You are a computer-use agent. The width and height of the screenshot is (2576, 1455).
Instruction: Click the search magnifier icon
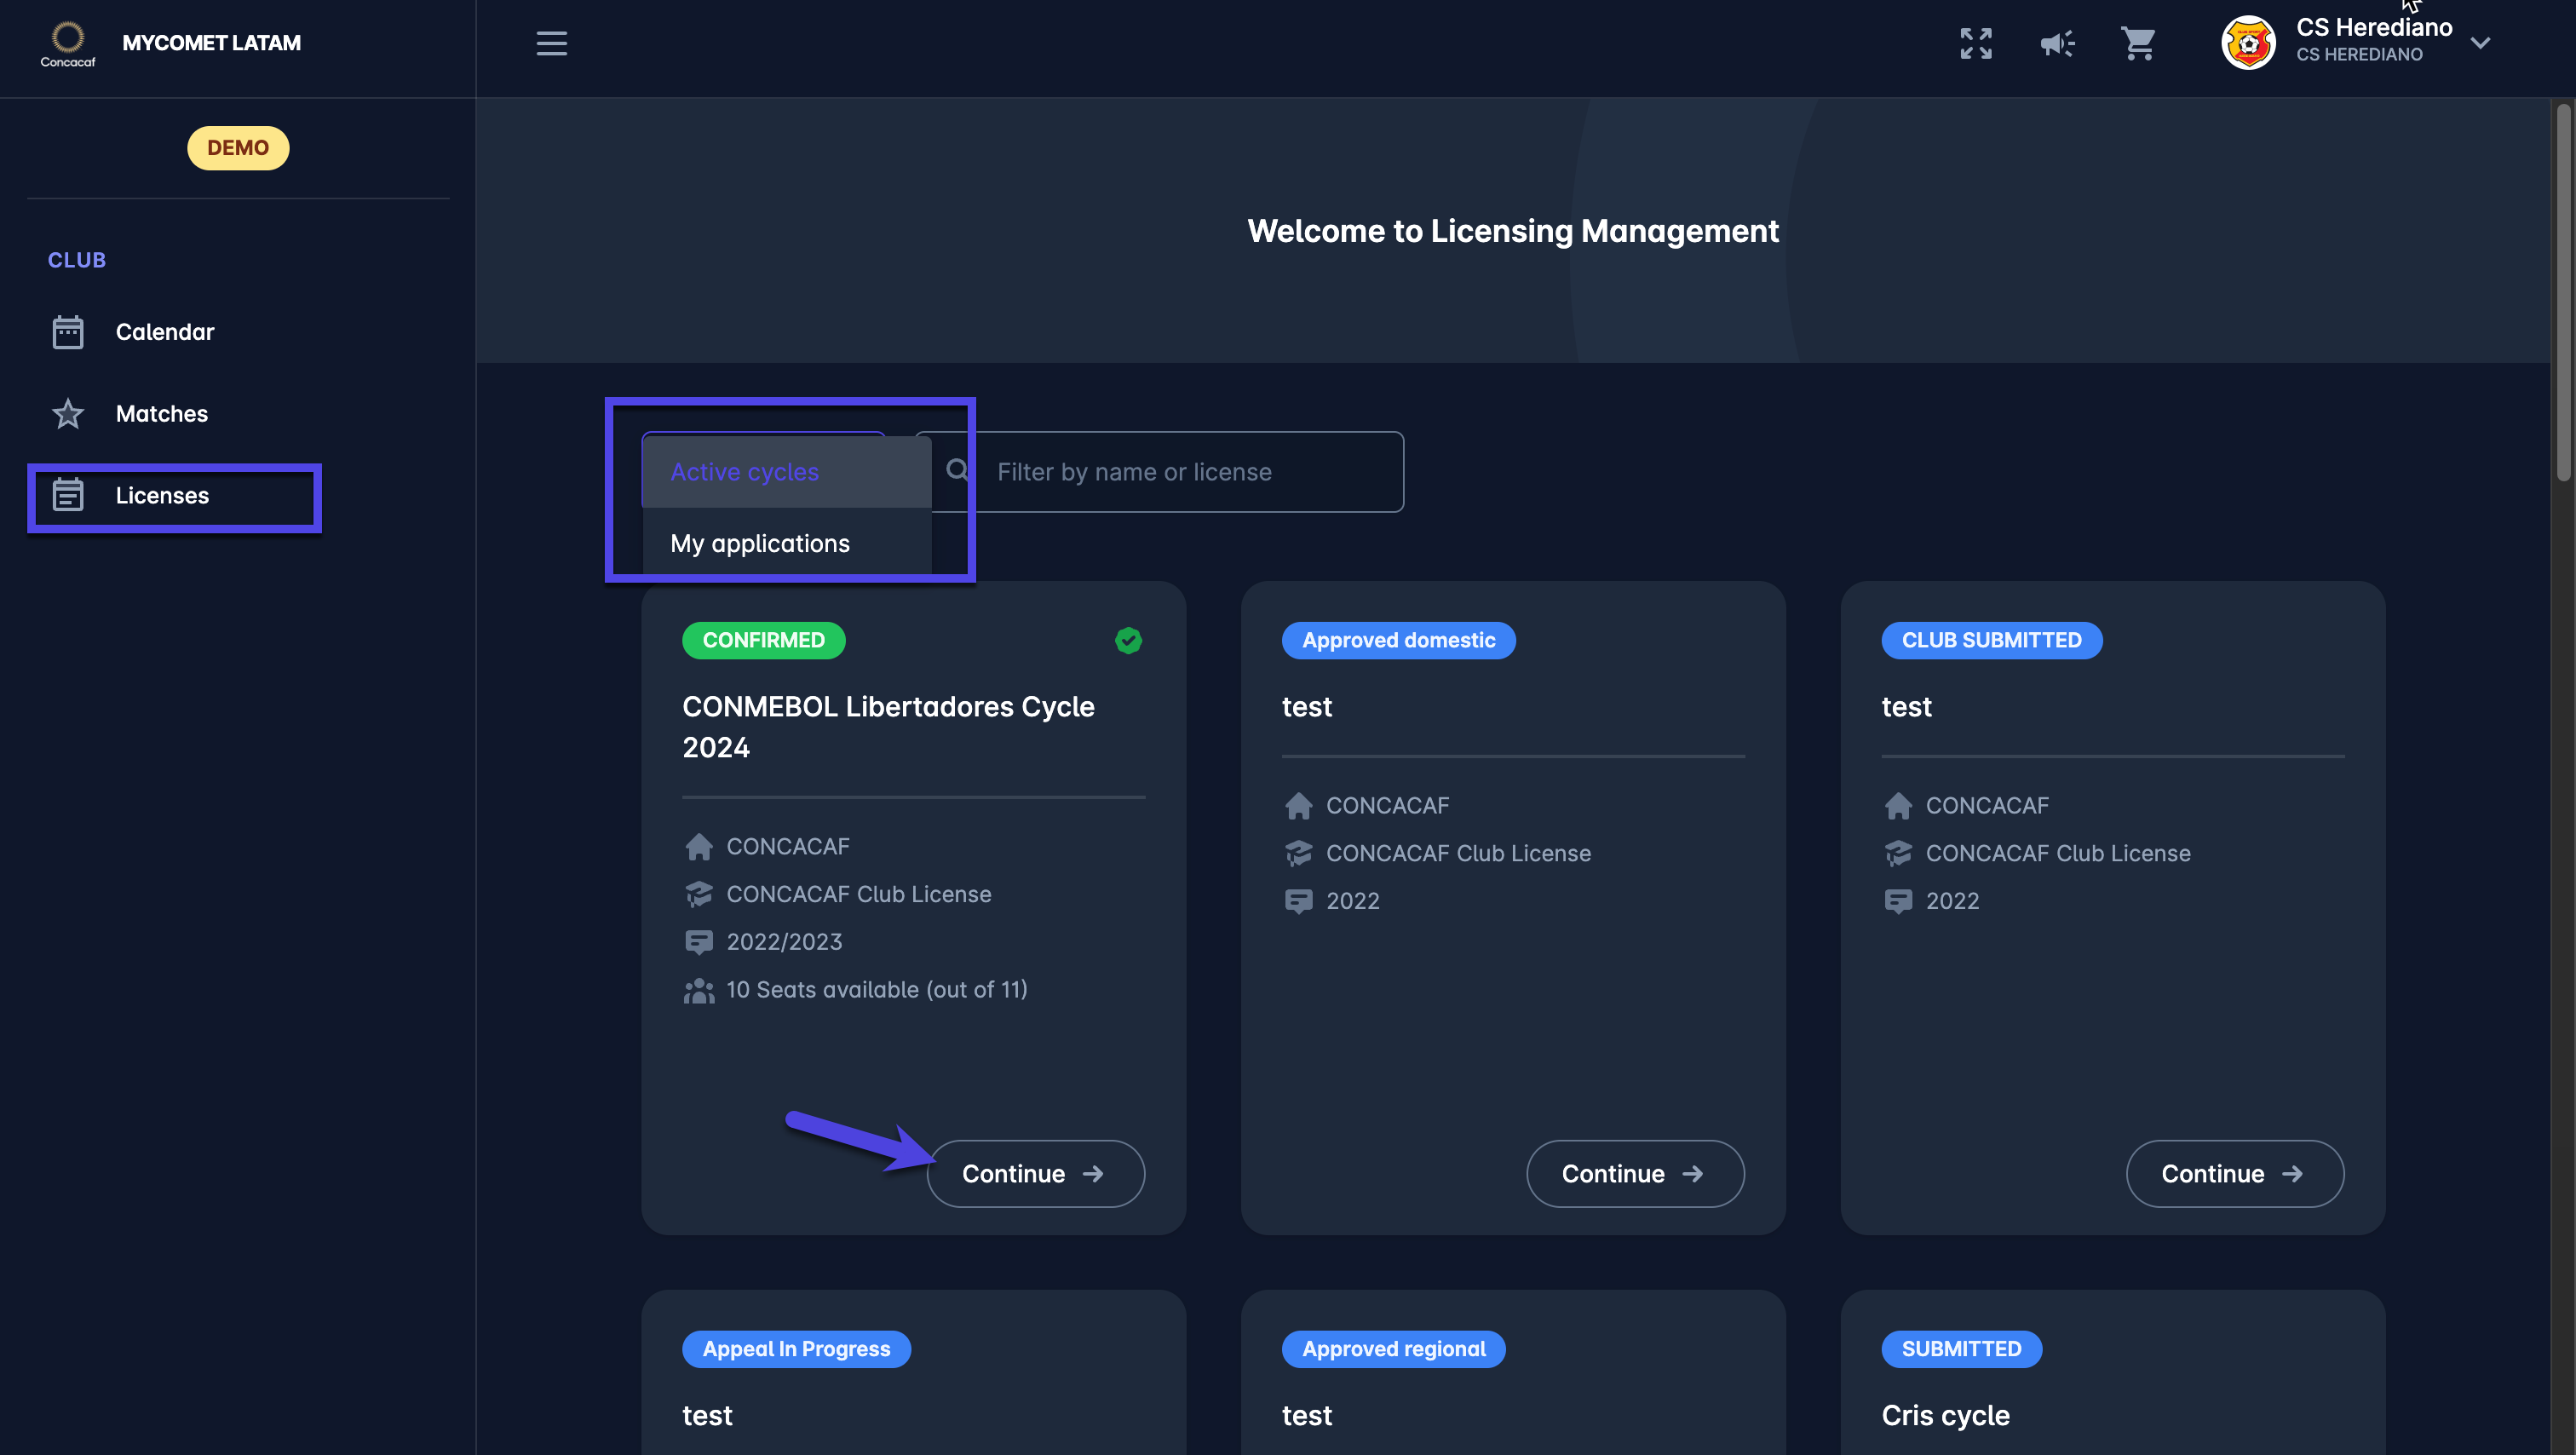[x=957, y=470]
